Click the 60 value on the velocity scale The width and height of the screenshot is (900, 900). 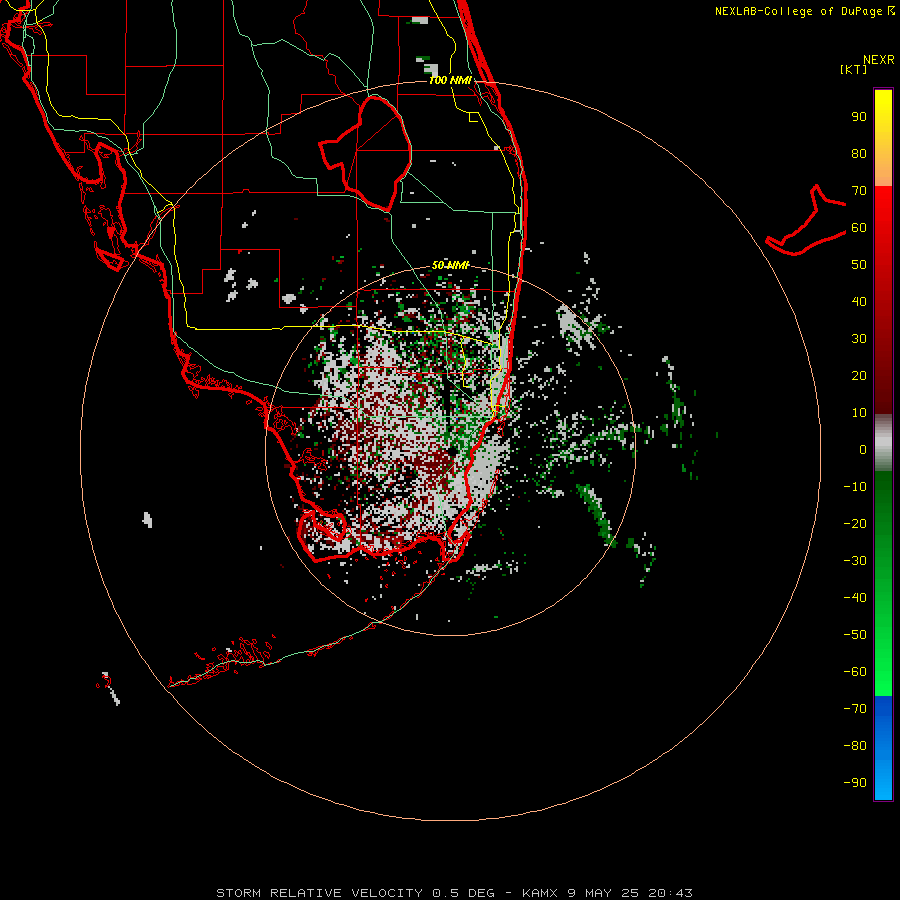(x=859, y=228)
